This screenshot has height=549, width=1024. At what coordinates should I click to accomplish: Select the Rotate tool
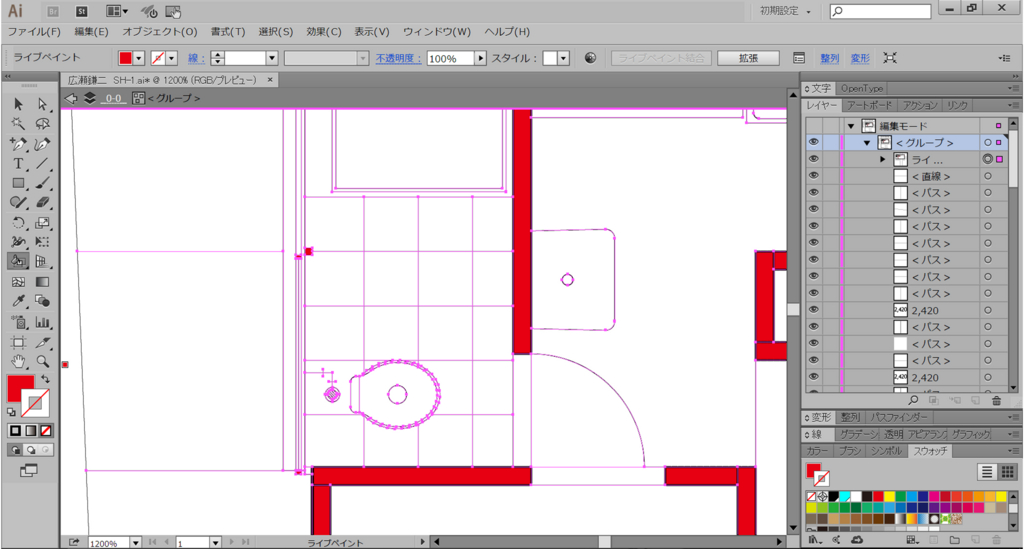point(18,223)
